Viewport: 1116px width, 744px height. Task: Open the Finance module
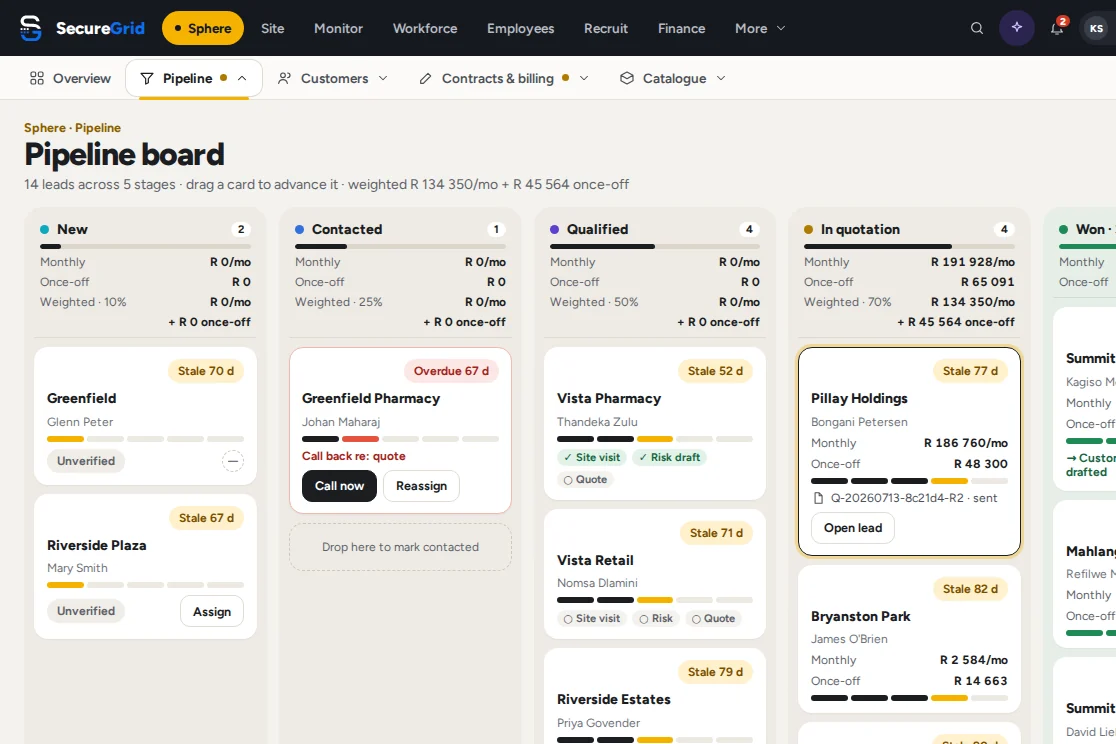(681, 28)
